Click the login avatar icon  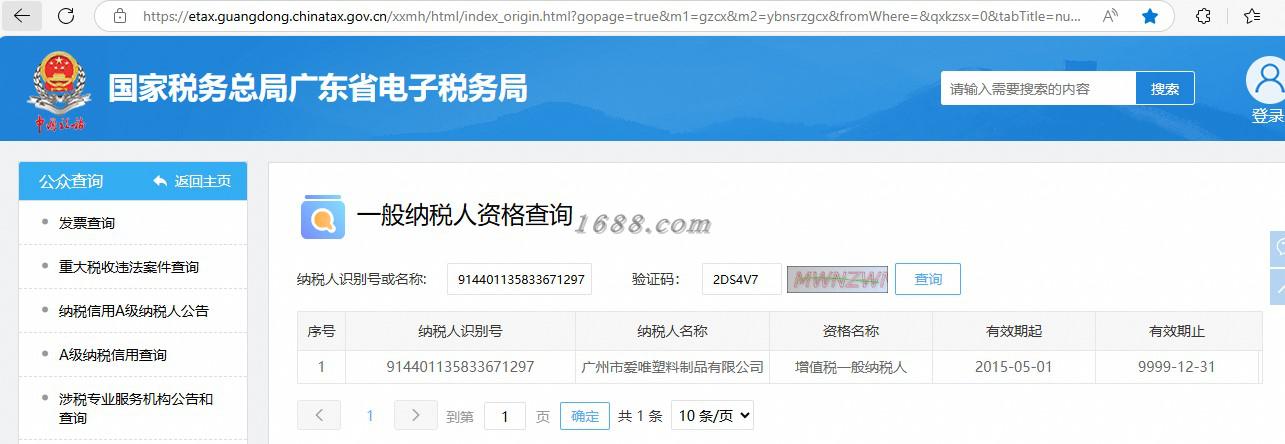1266,80
